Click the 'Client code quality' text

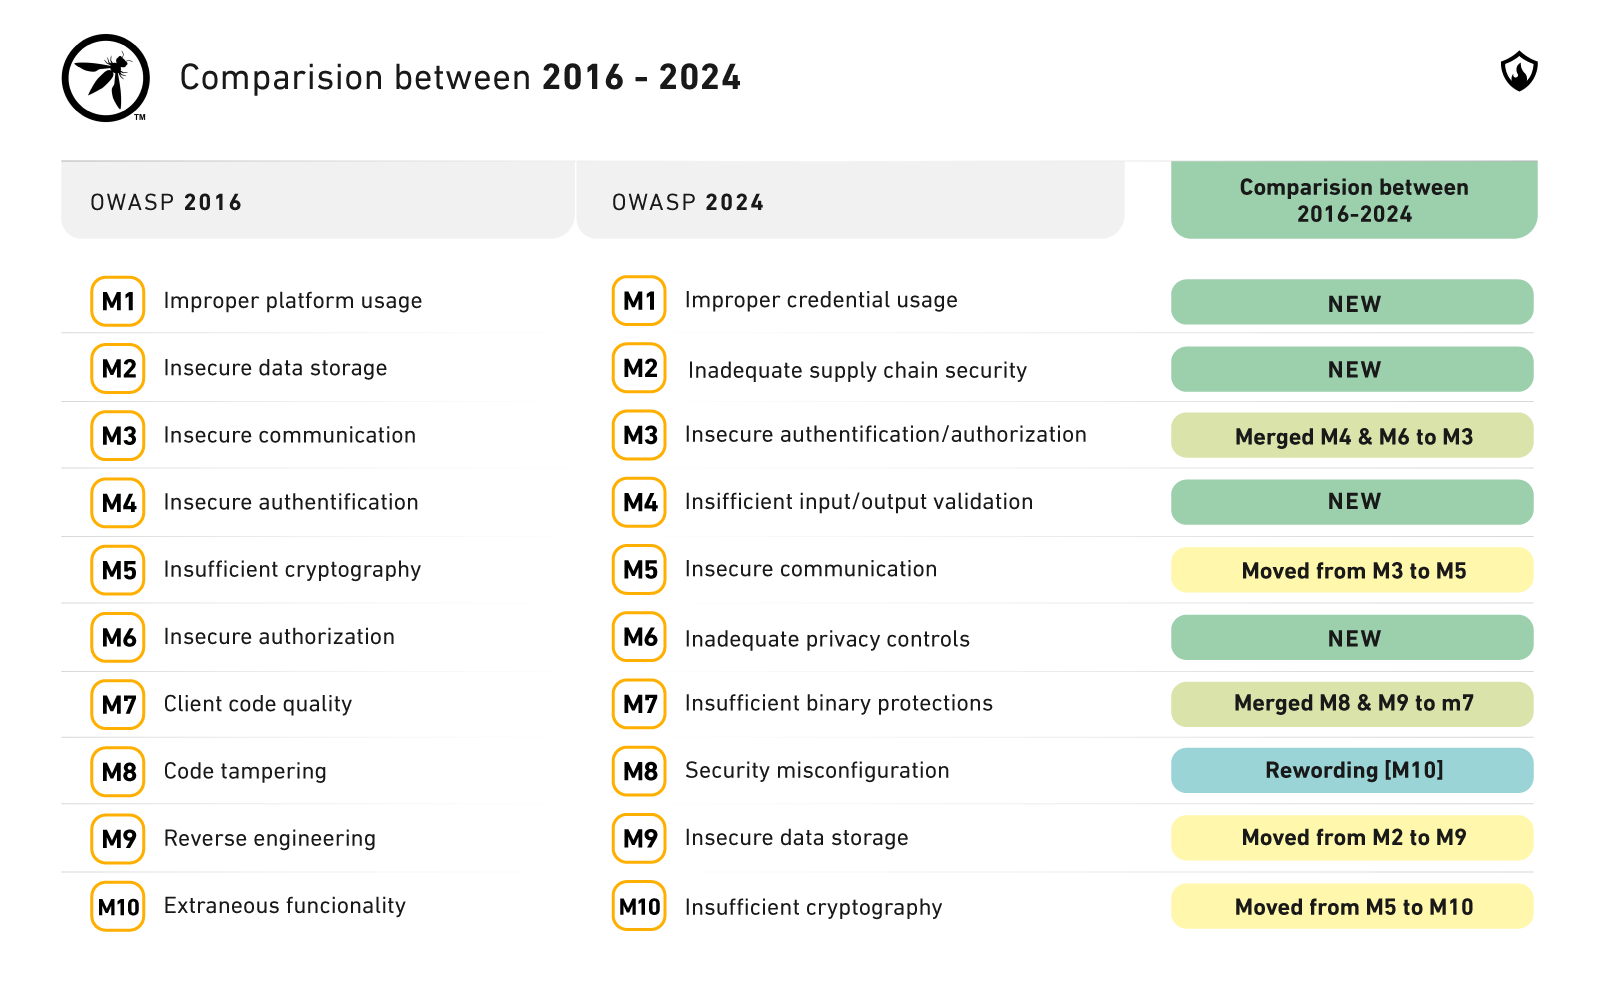click(258, 704)
